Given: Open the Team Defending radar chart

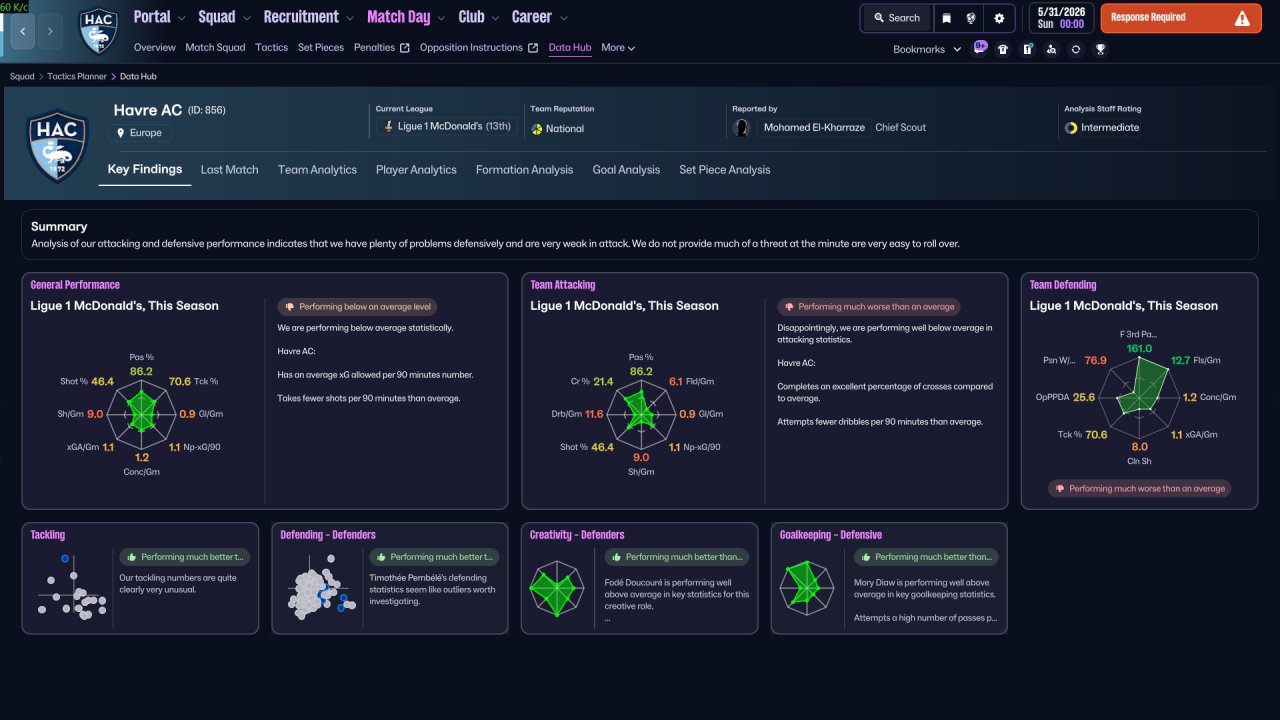Looking at the screenshot, I should point(1140,397).
